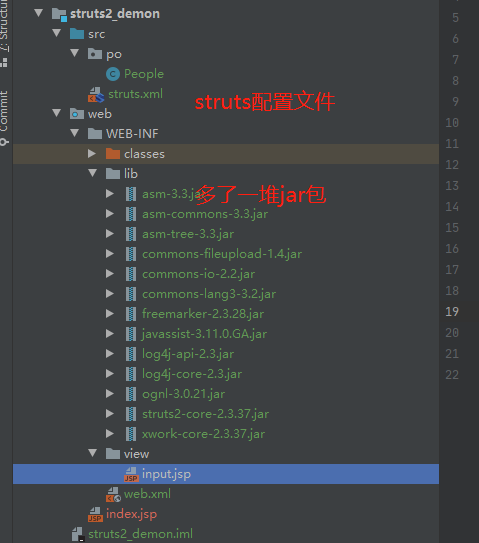
Task: Click the web resource folder icon
Action: 77,114
